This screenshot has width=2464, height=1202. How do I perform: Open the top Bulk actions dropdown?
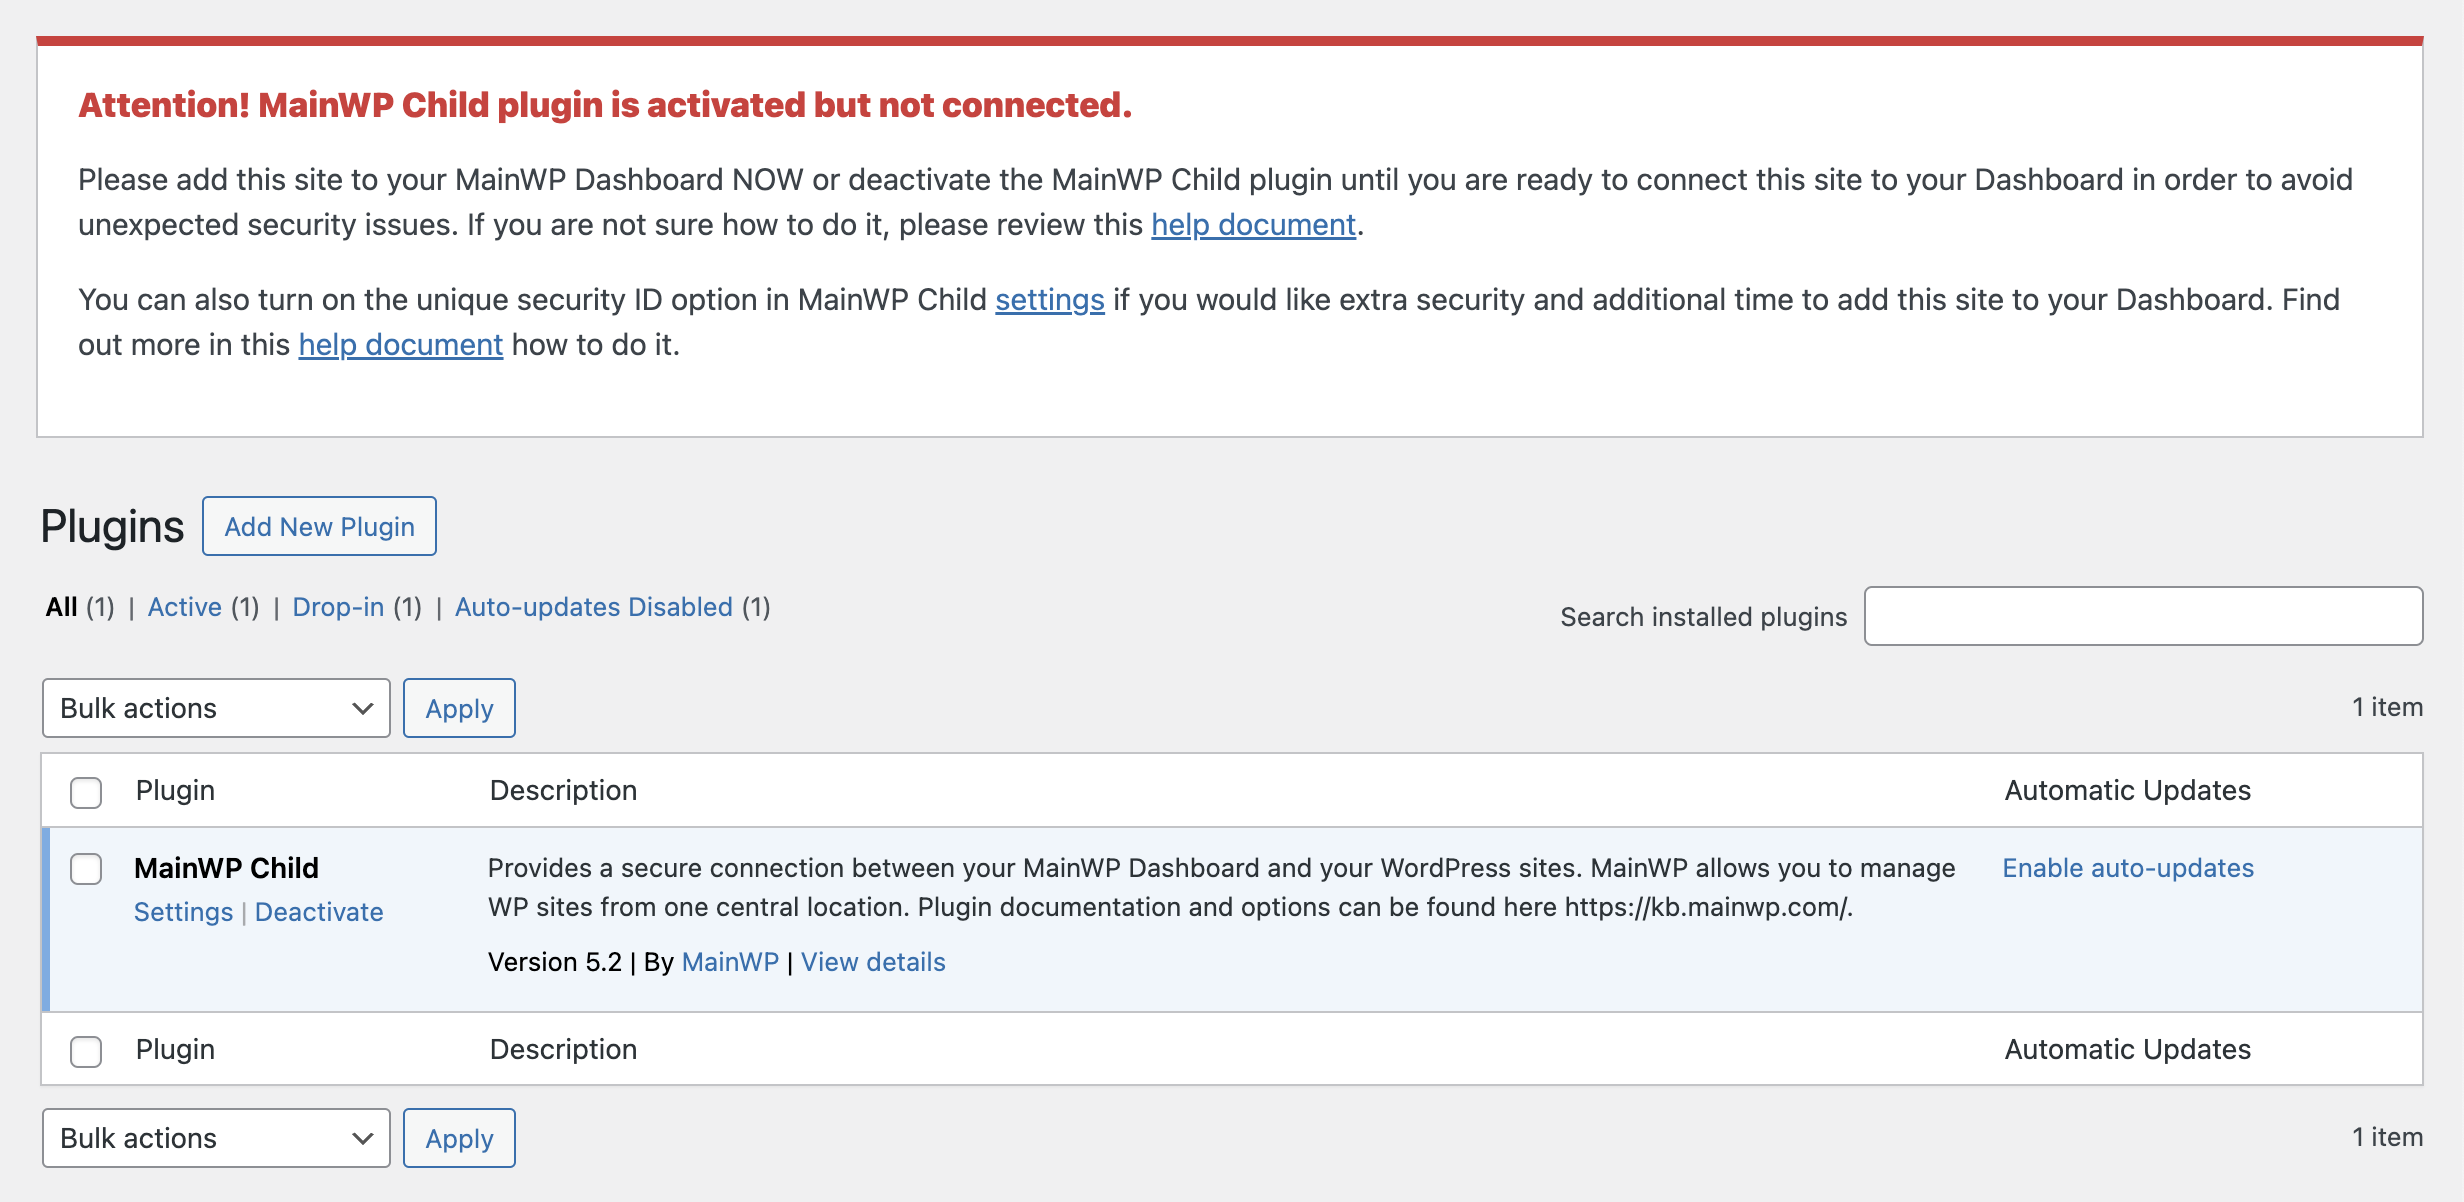coord(216,708)
